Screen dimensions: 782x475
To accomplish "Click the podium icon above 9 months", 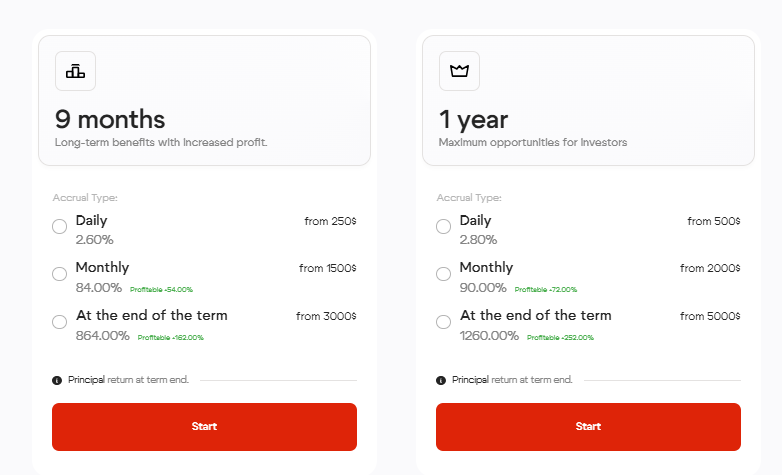I will (x=75, y=71).
